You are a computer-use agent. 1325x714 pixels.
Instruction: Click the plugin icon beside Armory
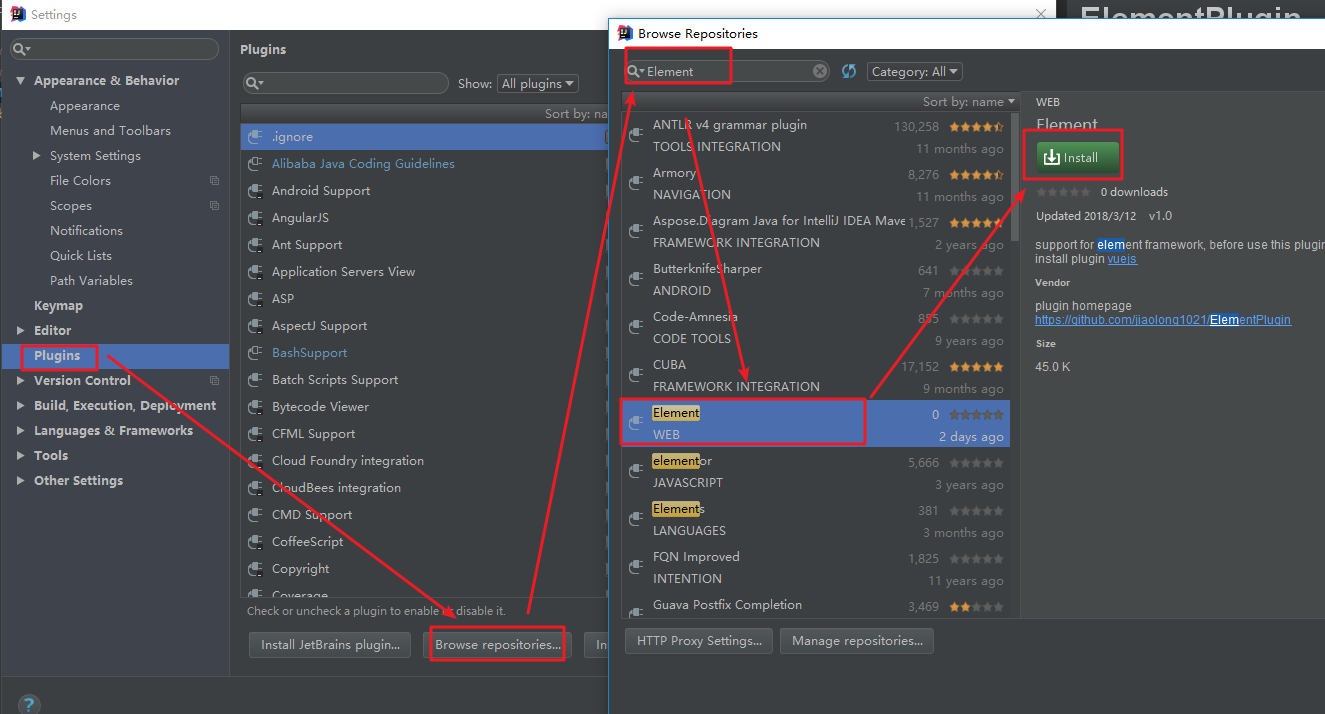click(x=635, y=183)
